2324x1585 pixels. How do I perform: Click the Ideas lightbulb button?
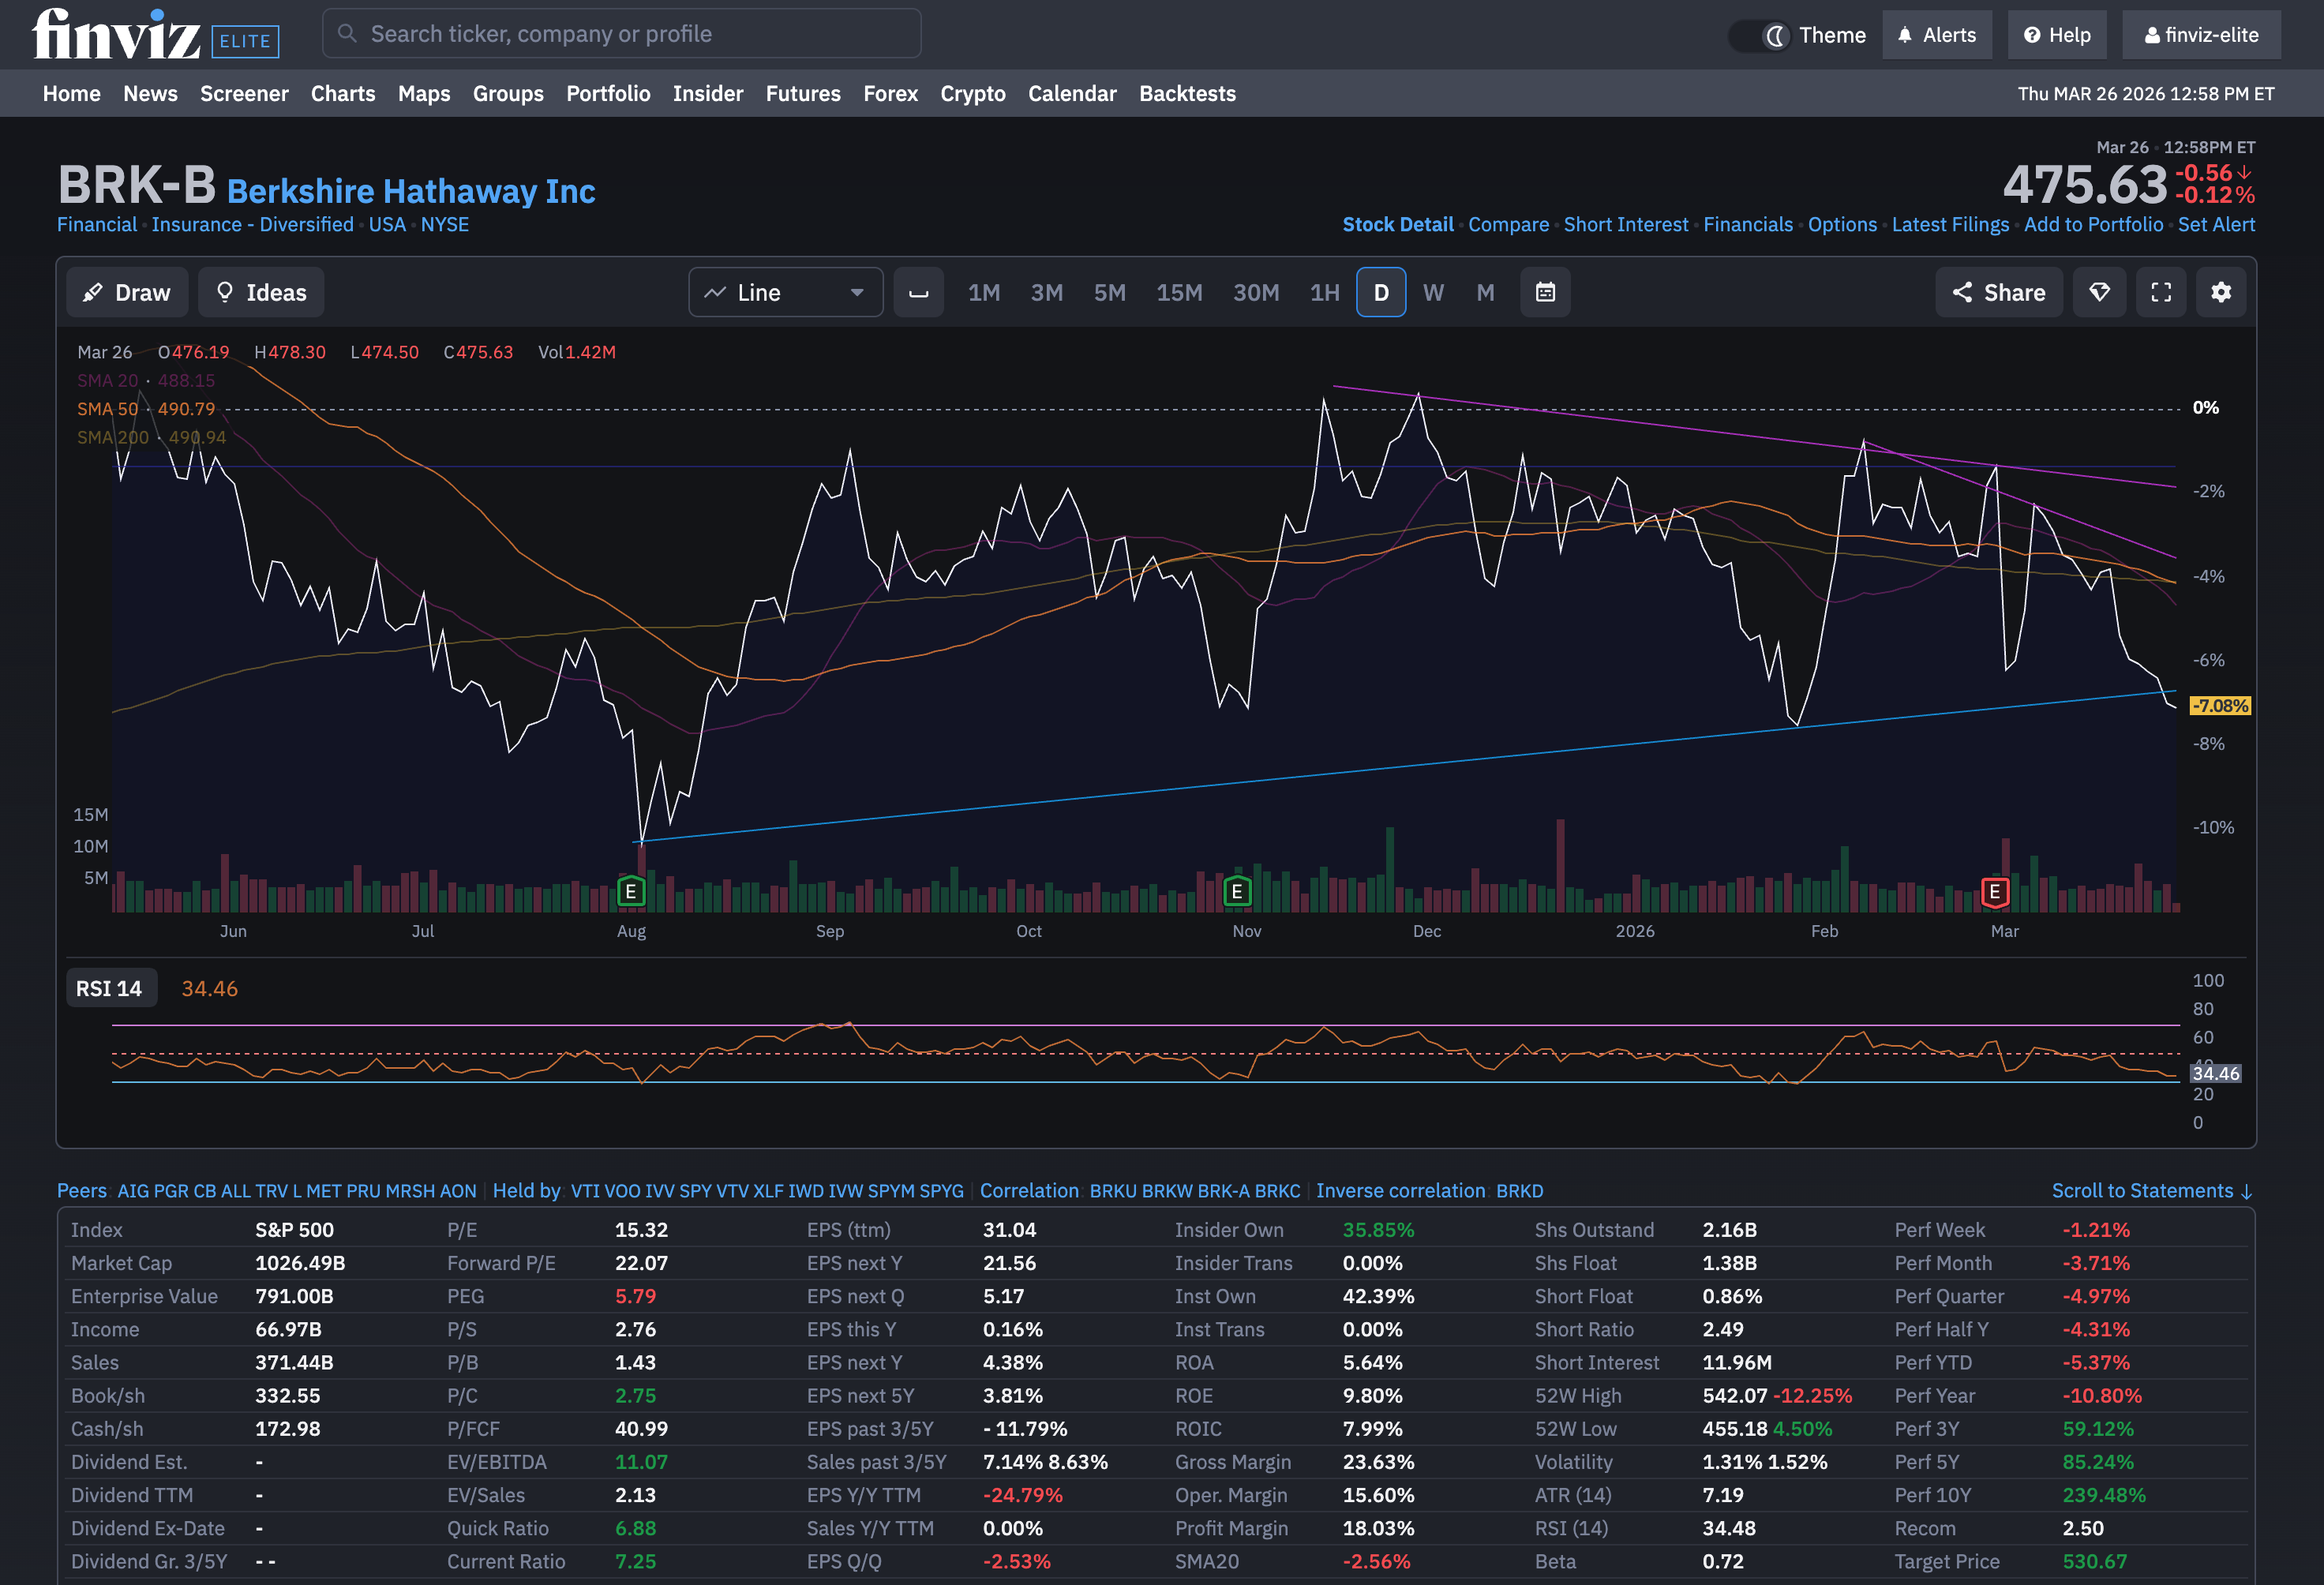click(261, 292)
